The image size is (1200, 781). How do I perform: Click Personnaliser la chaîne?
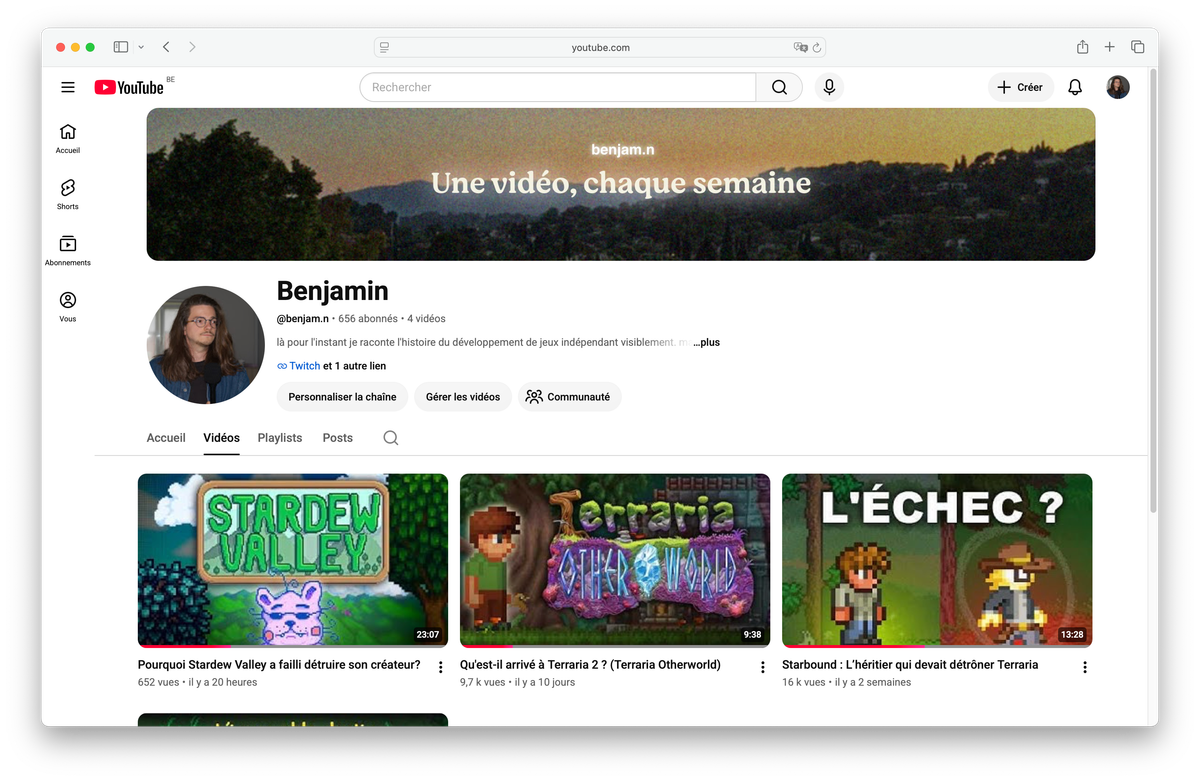[x=342, y=397]
